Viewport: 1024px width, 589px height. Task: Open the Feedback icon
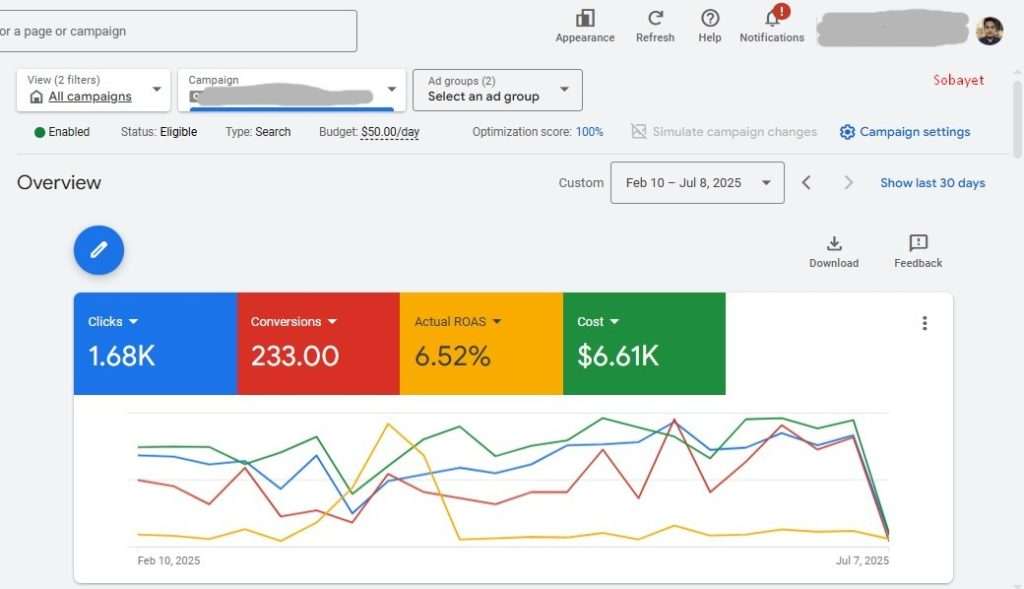[918, 244]
